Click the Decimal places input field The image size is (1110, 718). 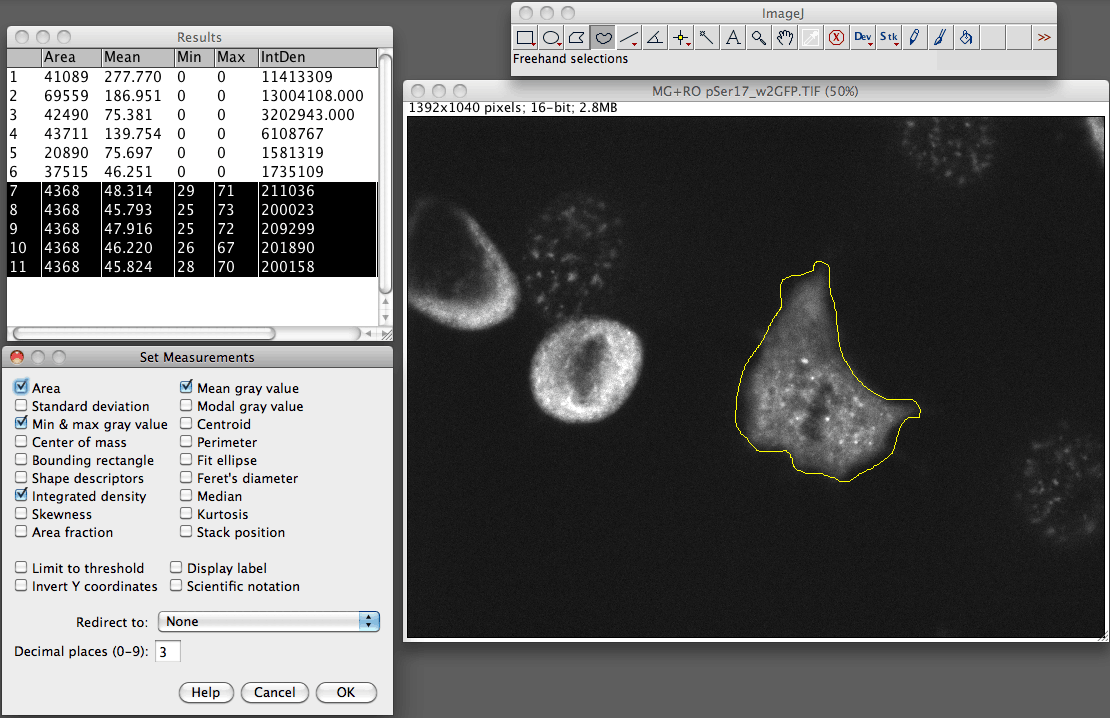167,652
